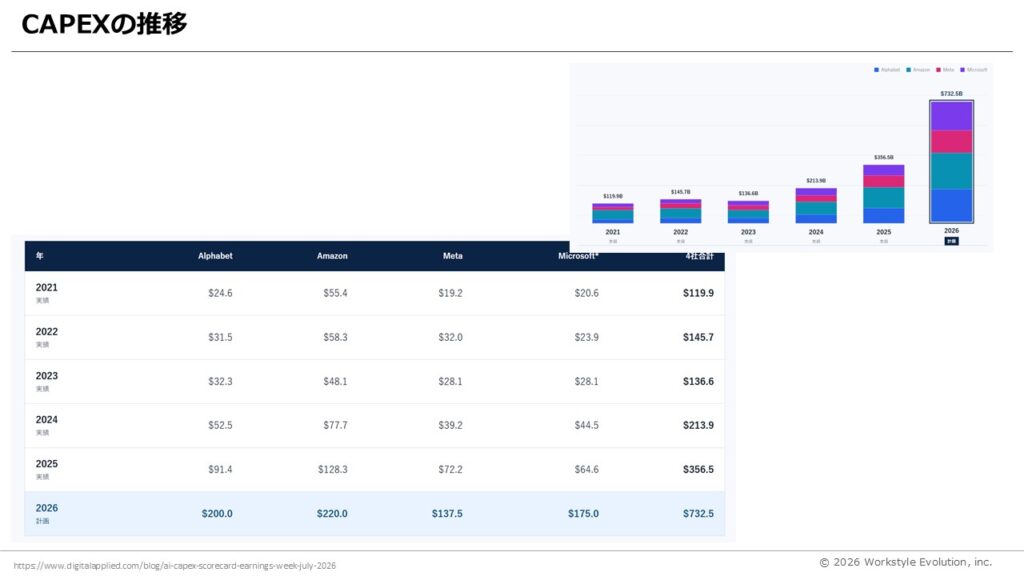Open the digitalapplied.com source URL link
This screenshot has width=1024, height=576.
click(x=174, y=566)
